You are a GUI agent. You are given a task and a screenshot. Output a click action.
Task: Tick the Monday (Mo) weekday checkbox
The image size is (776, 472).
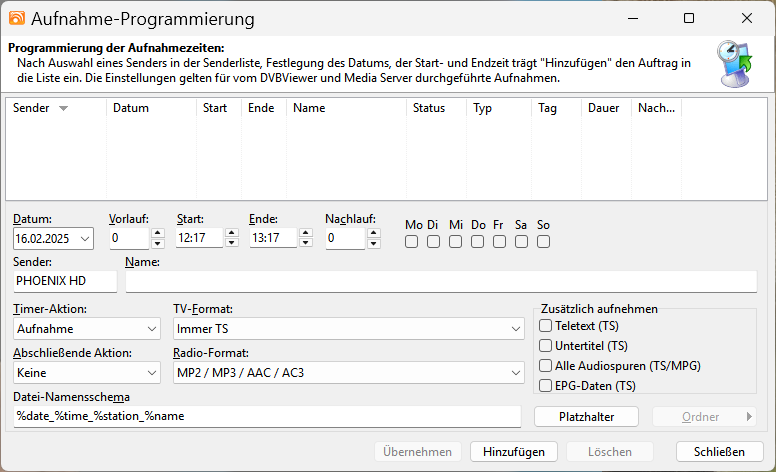point(412,241)
